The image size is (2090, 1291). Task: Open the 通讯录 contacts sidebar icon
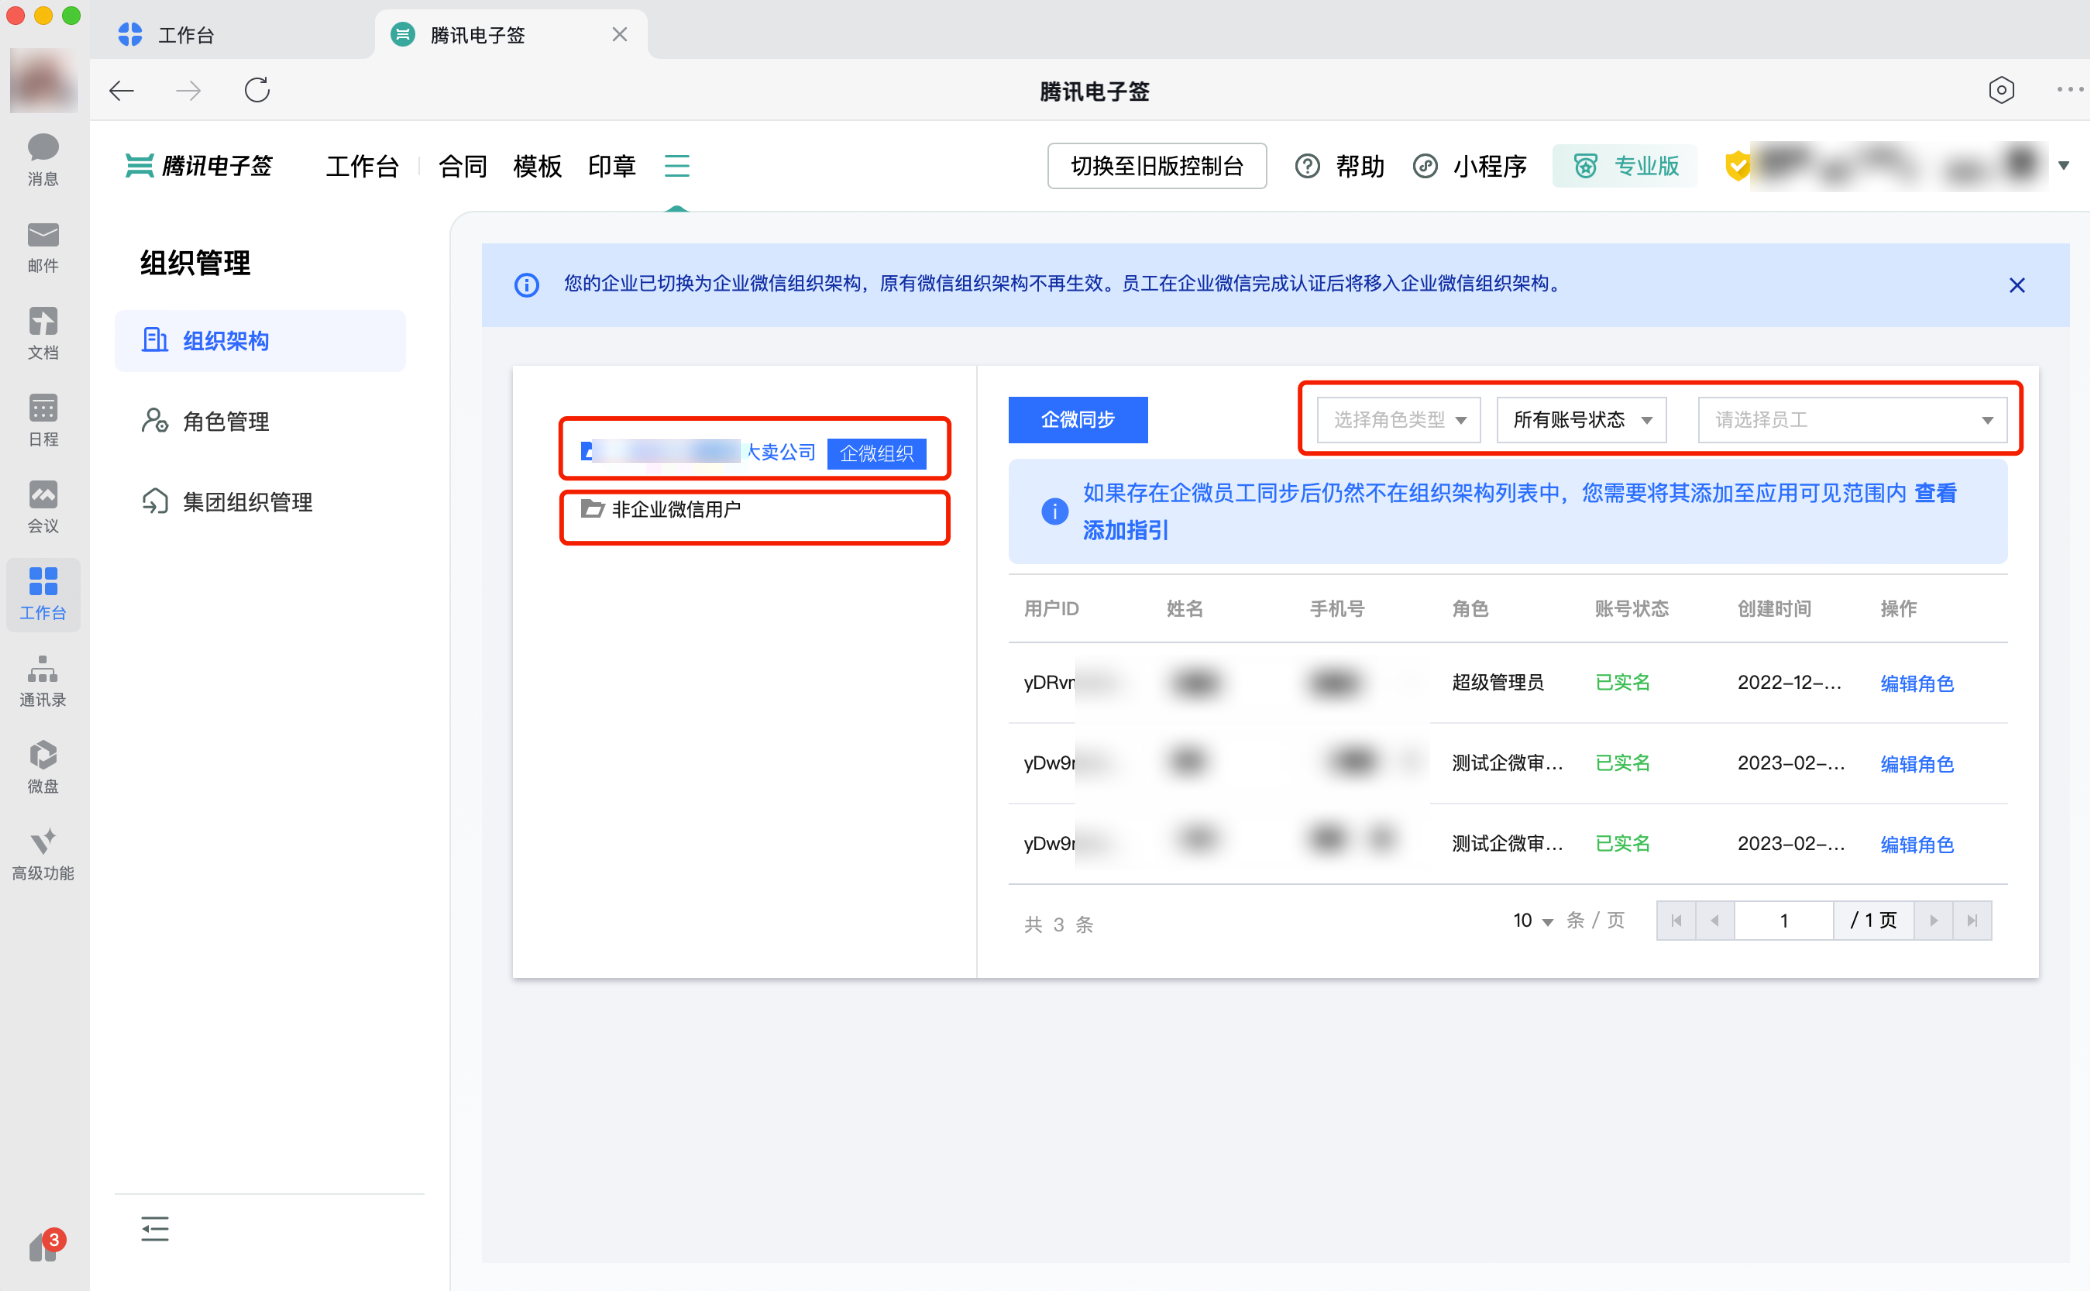click(x=43, y=681)
